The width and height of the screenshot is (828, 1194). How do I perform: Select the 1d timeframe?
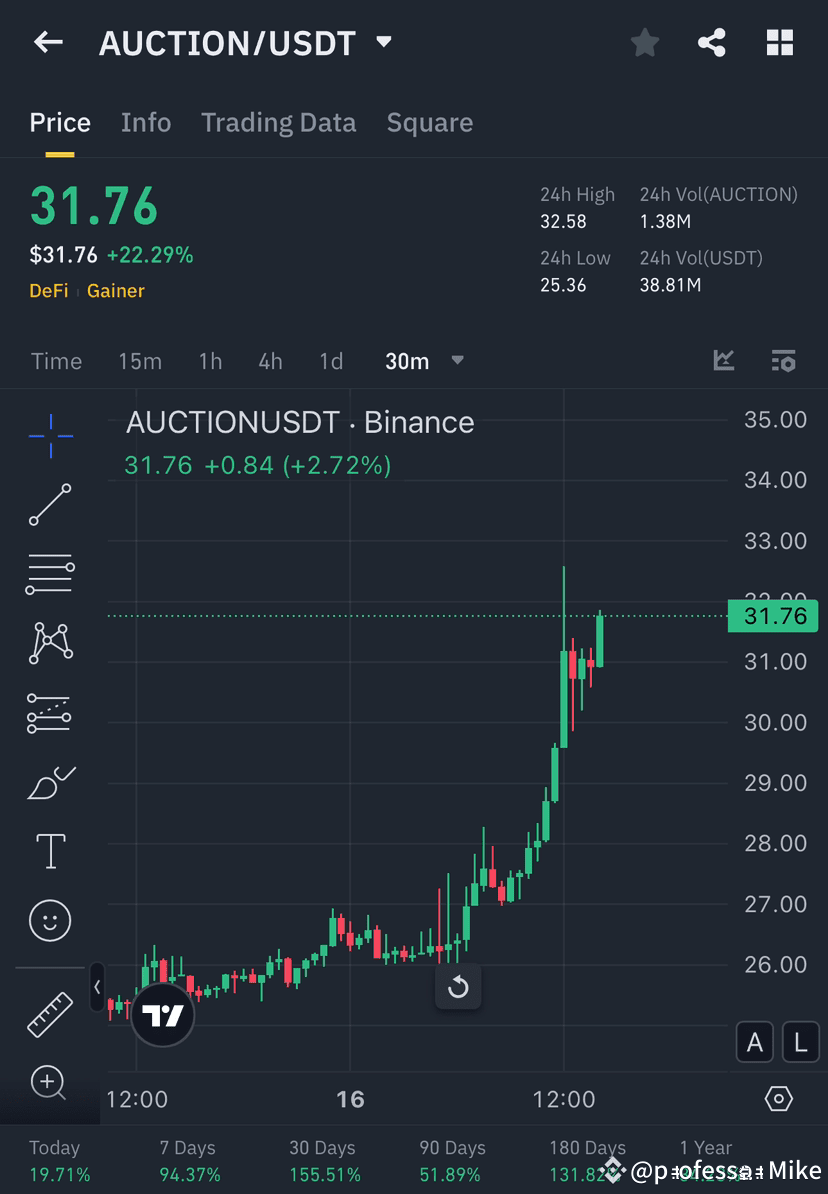pos(331,361)
